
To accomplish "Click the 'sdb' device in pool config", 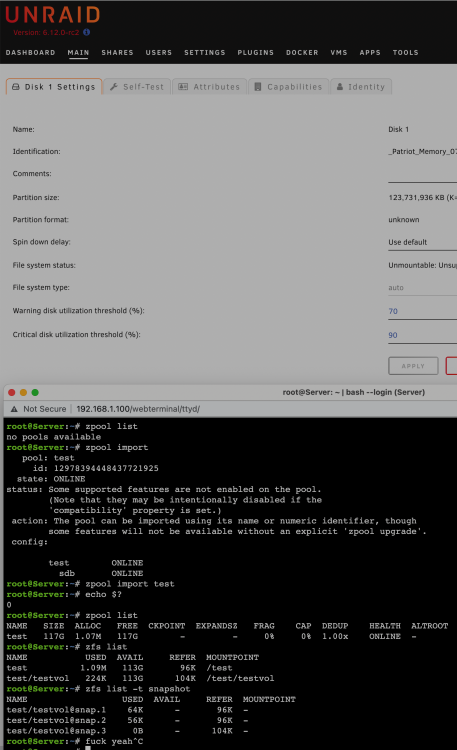I will point(67,574).
